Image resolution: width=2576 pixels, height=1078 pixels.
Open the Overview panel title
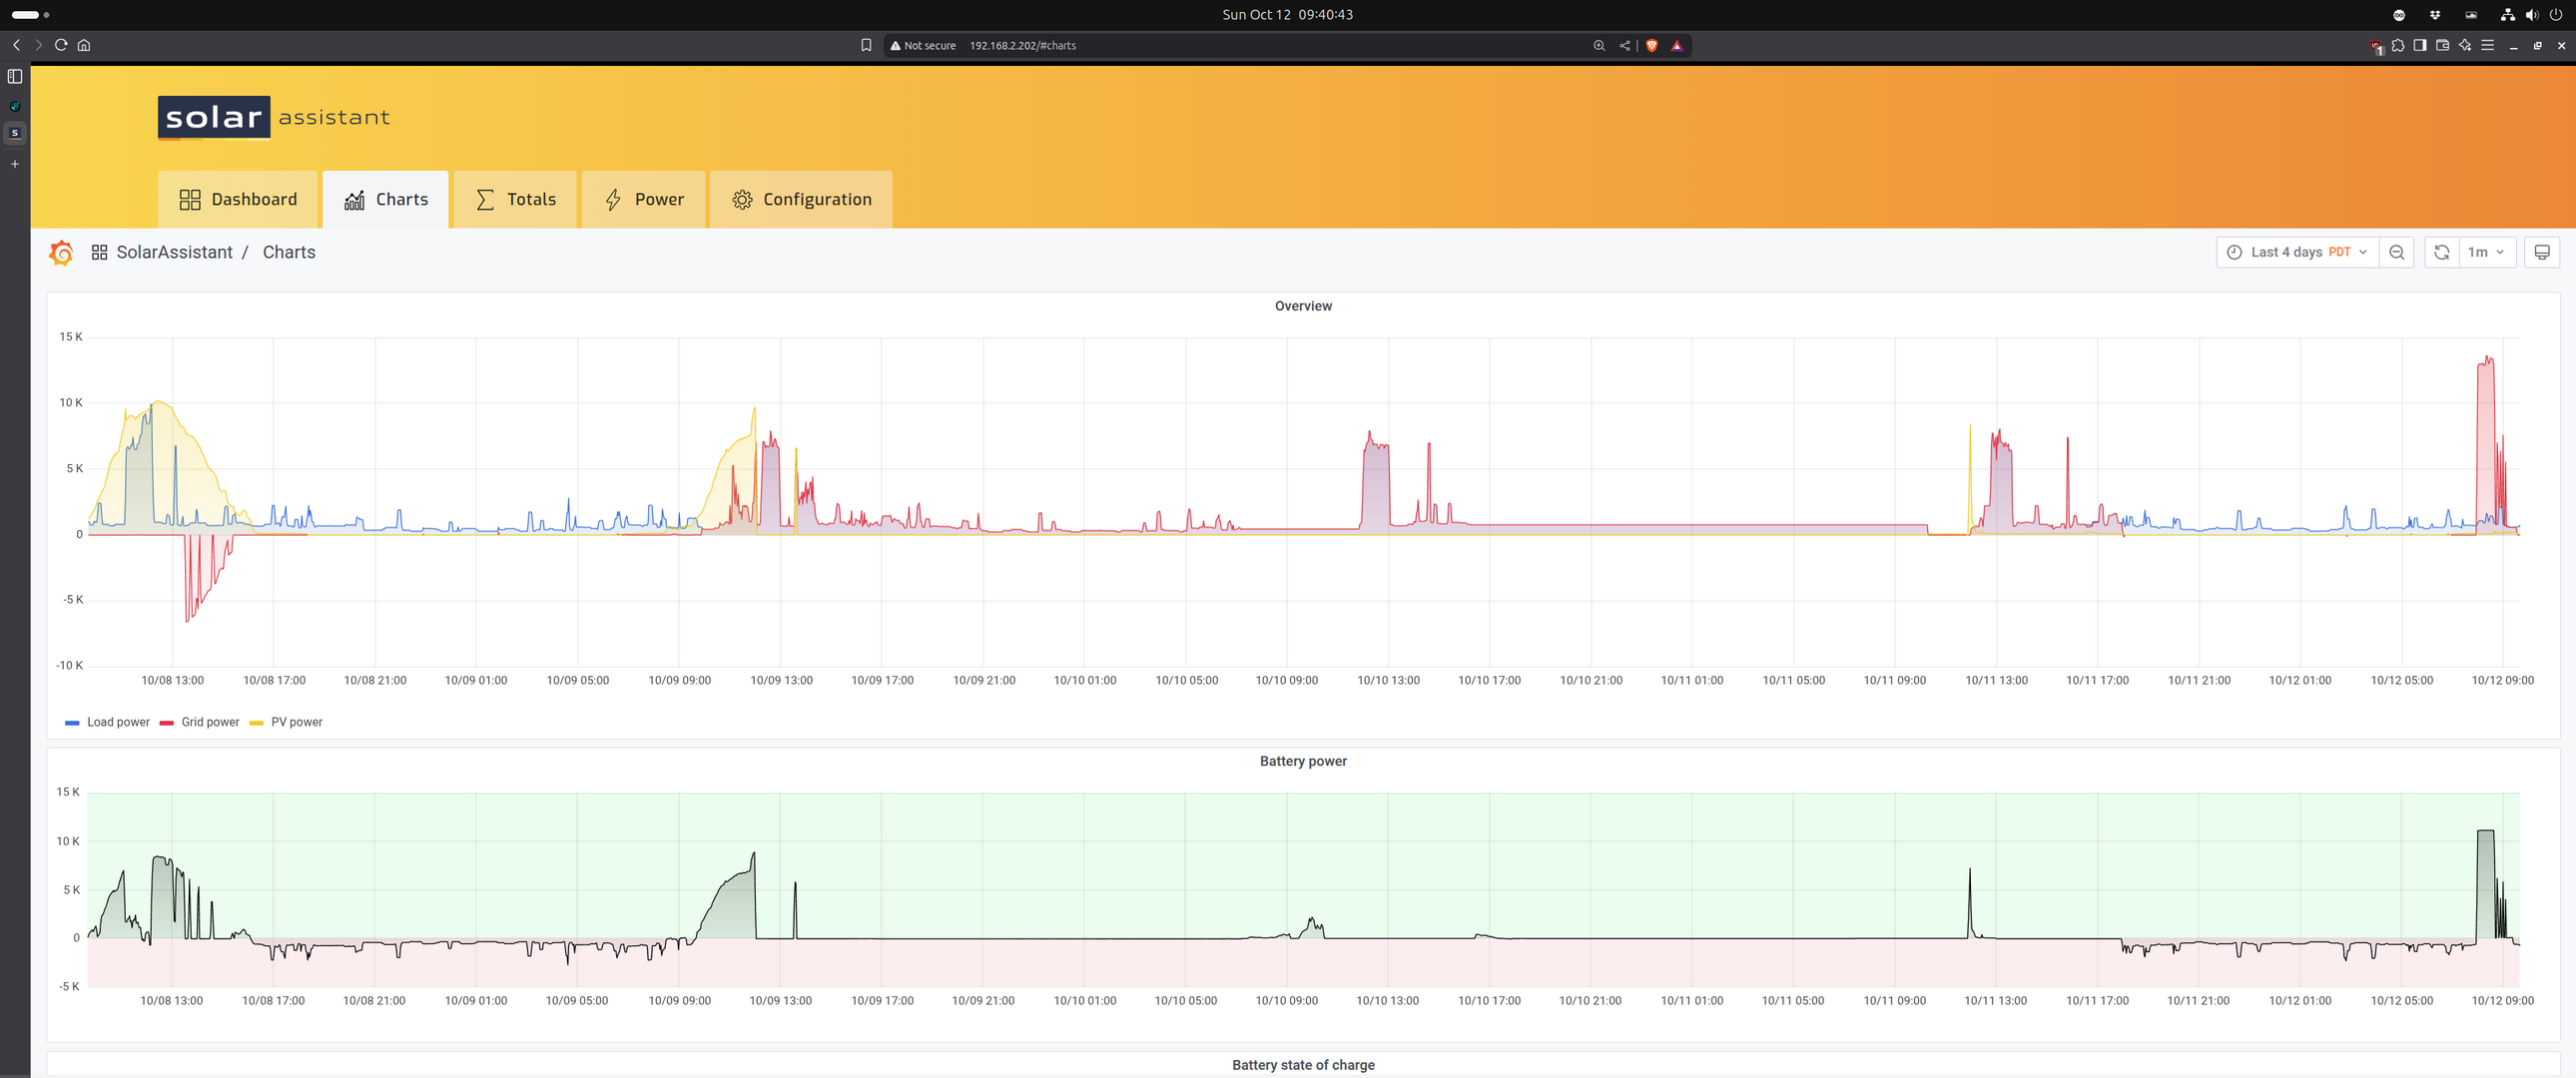click(1302, 306)
